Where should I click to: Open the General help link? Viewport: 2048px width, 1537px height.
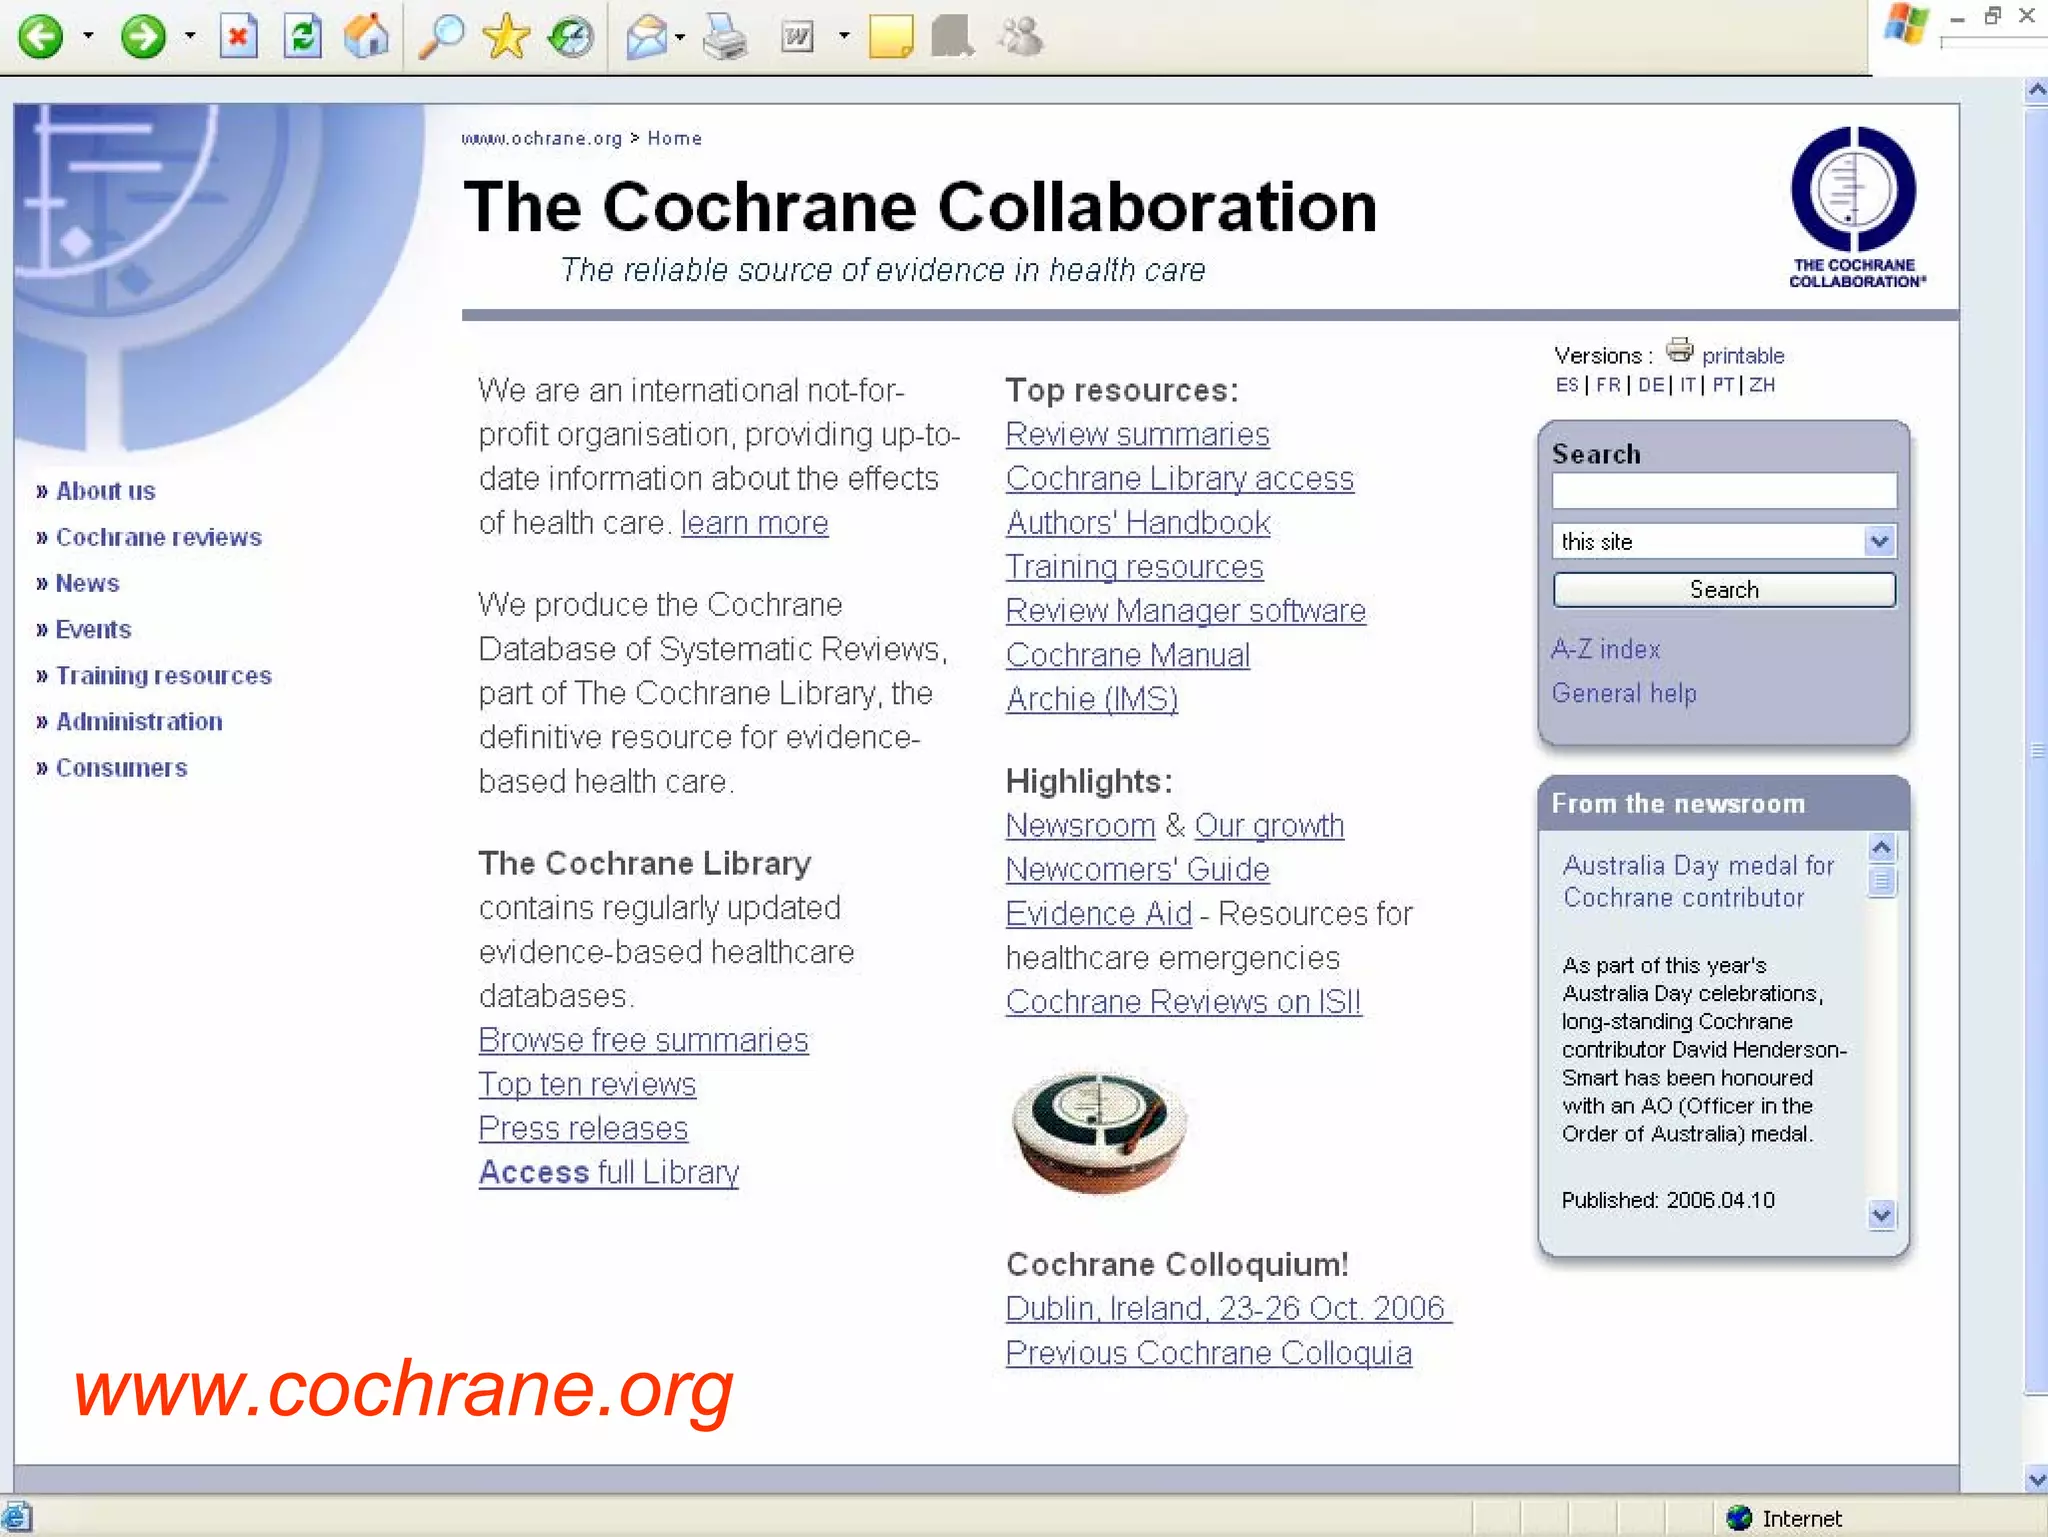coord(1624,693)
